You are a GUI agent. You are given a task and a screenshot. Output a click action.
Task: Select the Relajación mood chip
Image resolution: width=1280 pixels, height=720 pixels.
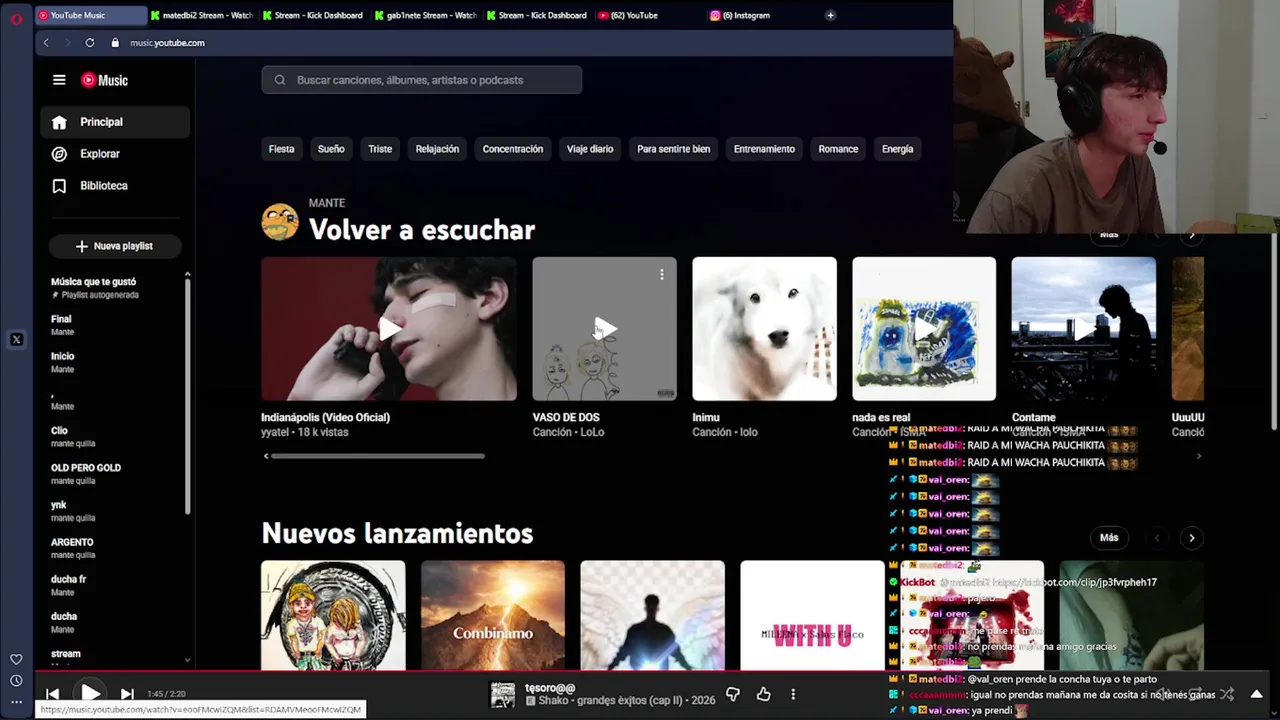pyautogui.click(x=437, y=149)
